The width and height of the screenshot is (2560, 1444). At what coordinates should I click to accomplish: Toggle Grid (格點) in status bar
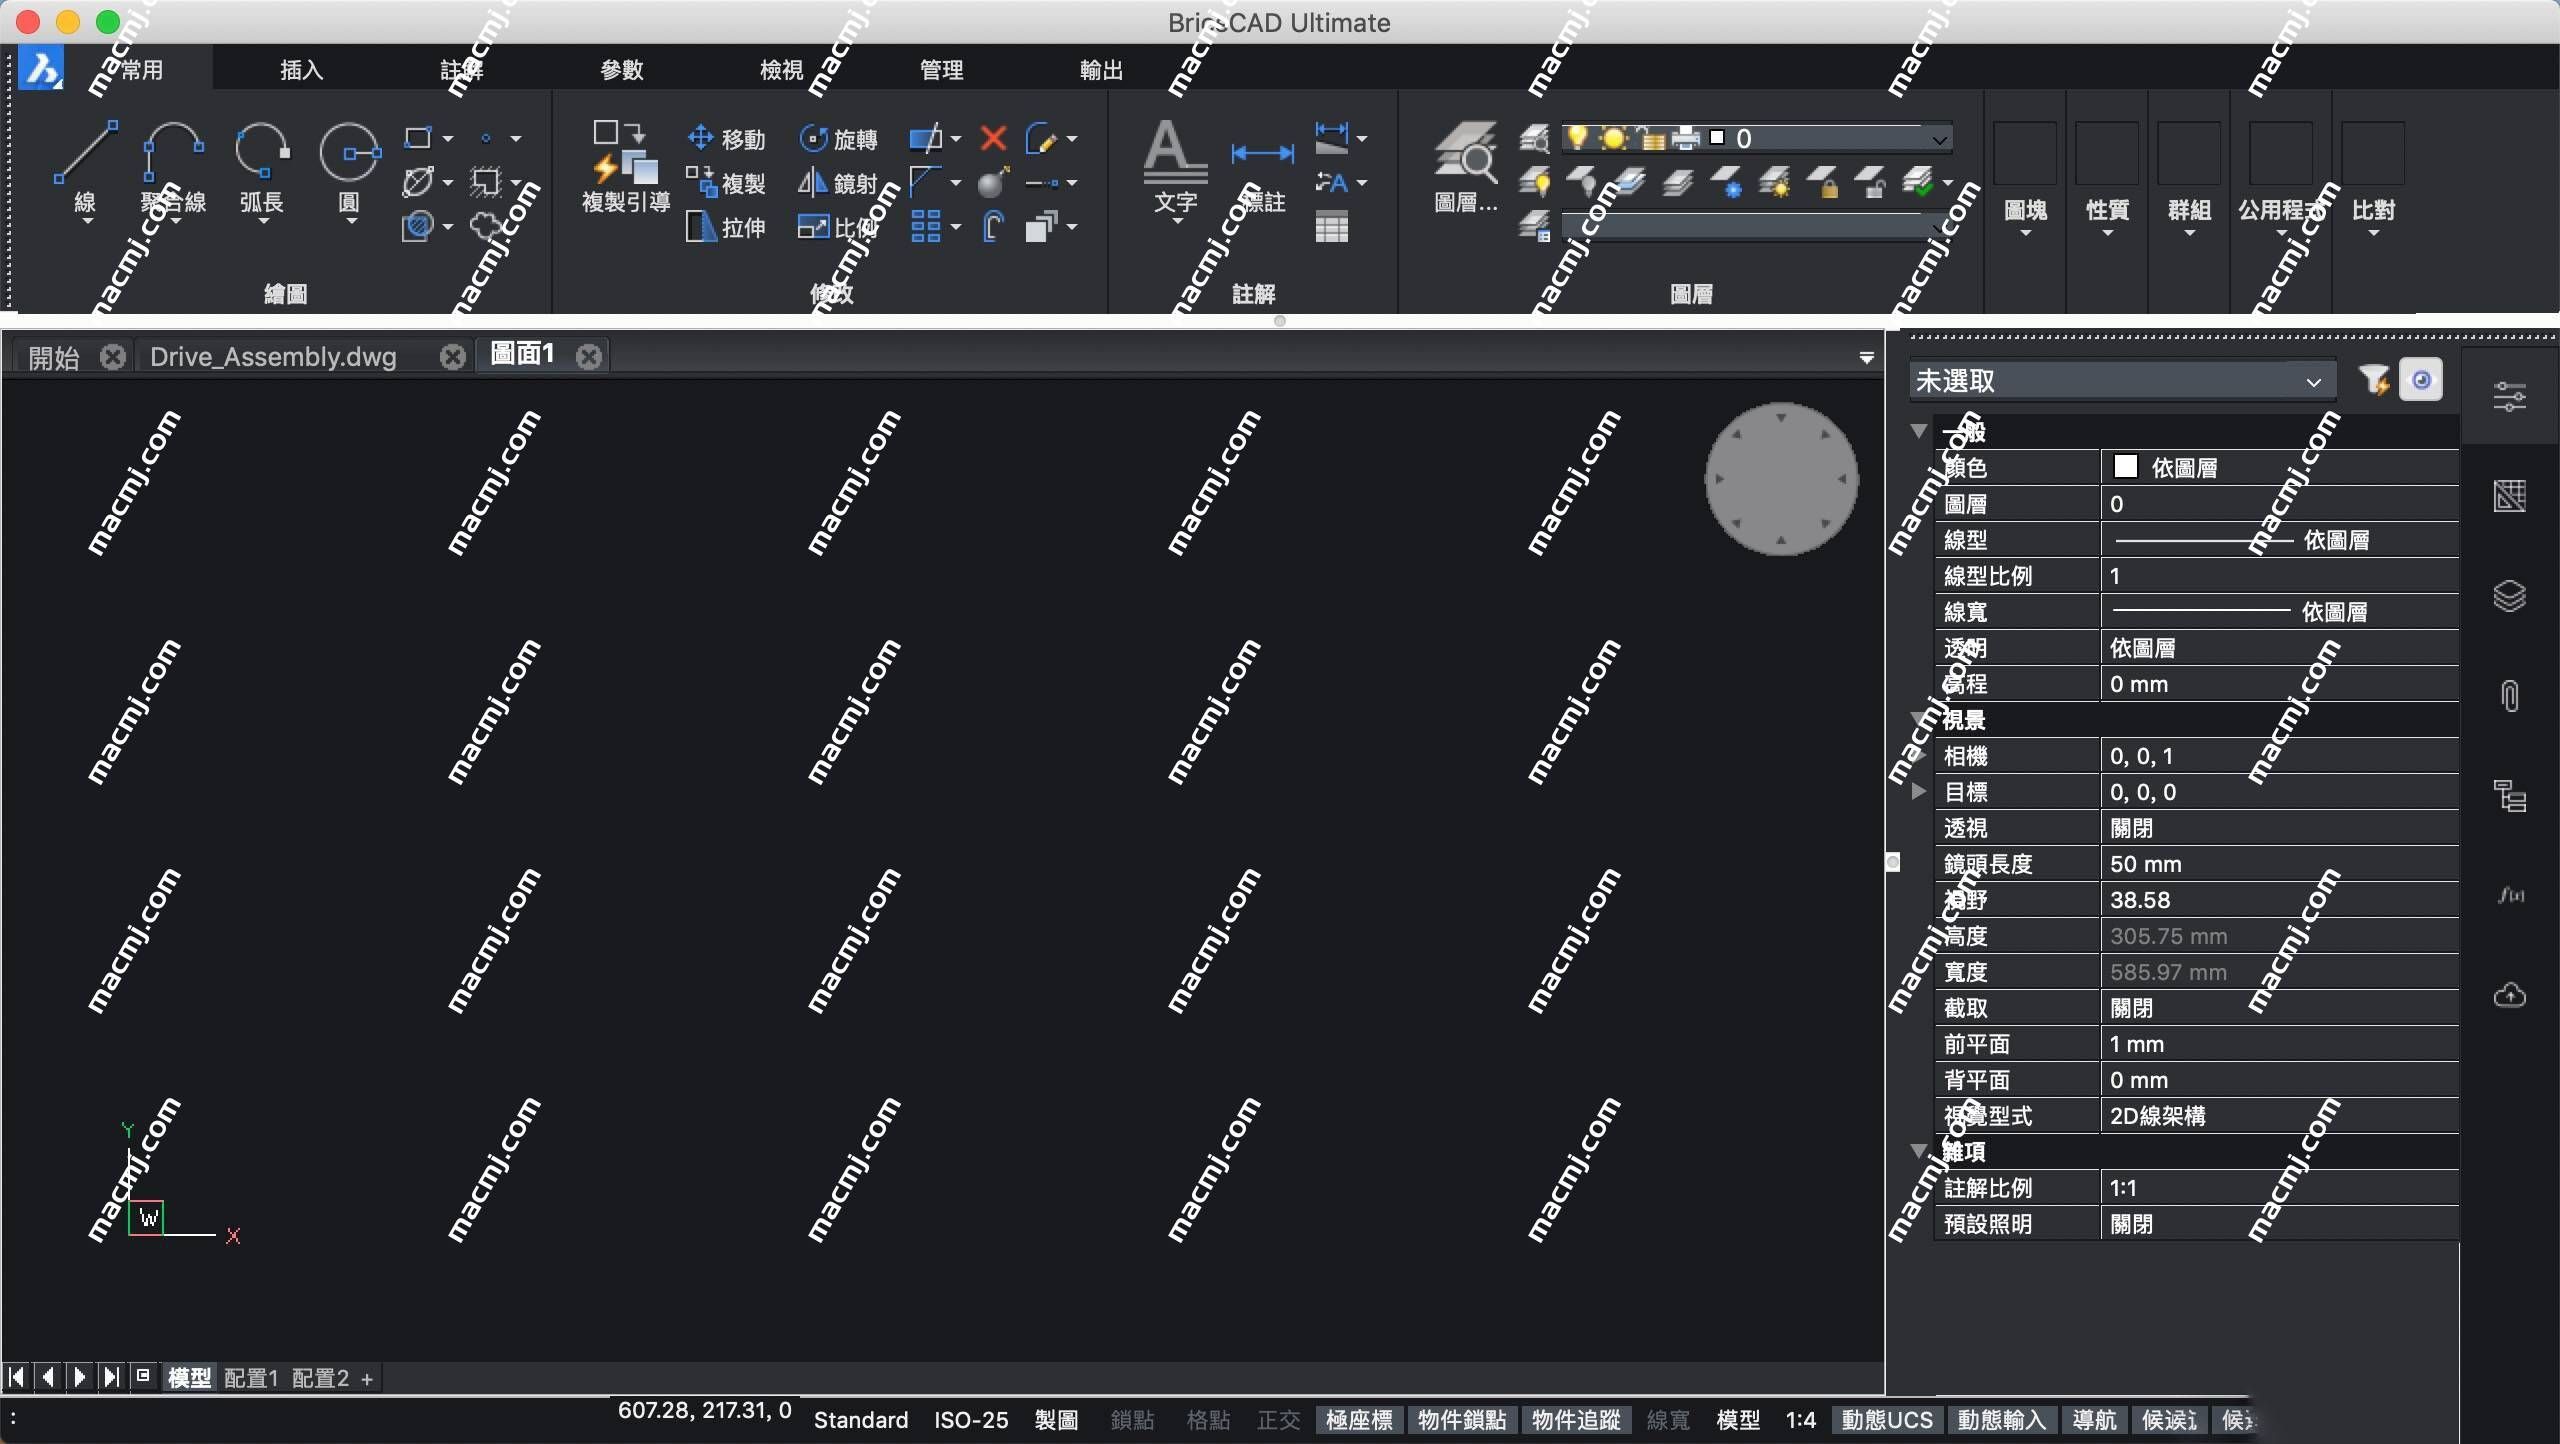click(1208, 1420)
